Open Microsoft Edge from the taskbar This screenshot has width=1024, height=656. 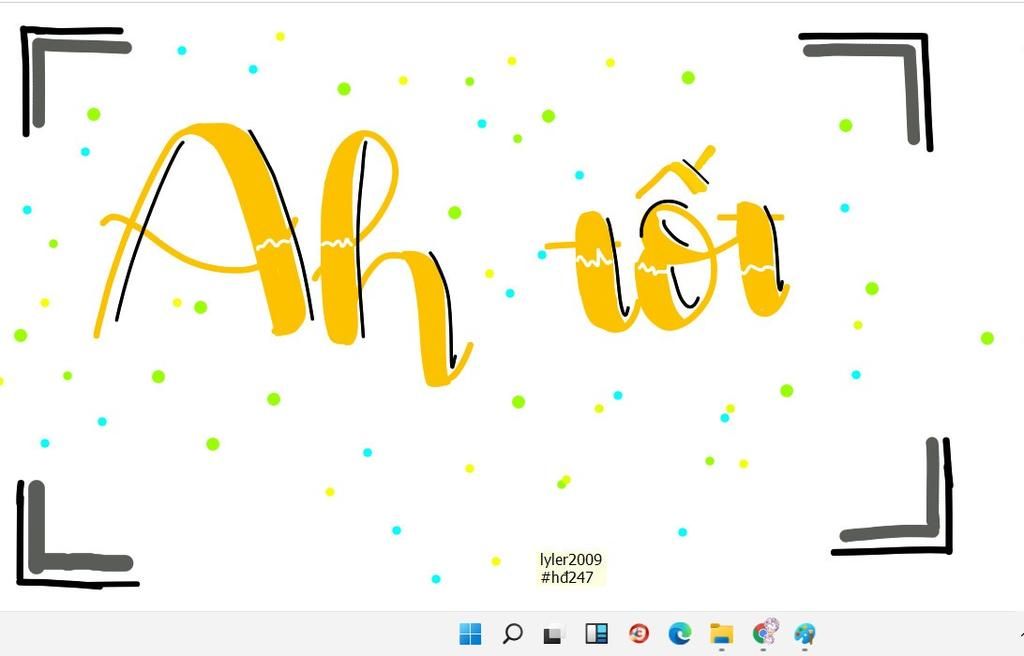[x=680, y=633]
